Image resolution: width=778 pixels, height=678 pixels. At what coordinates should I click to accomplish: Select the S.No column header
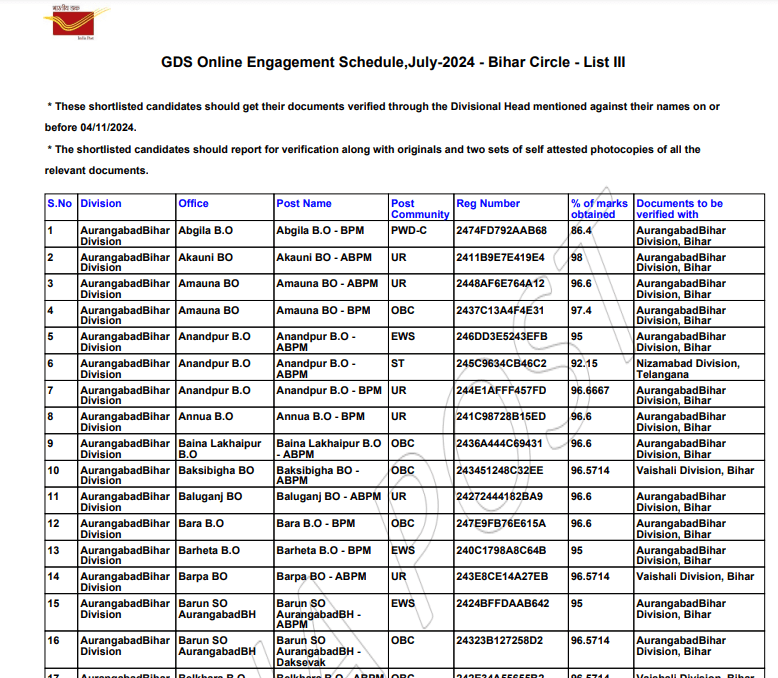pyautogui.click(x=60, y=203)
